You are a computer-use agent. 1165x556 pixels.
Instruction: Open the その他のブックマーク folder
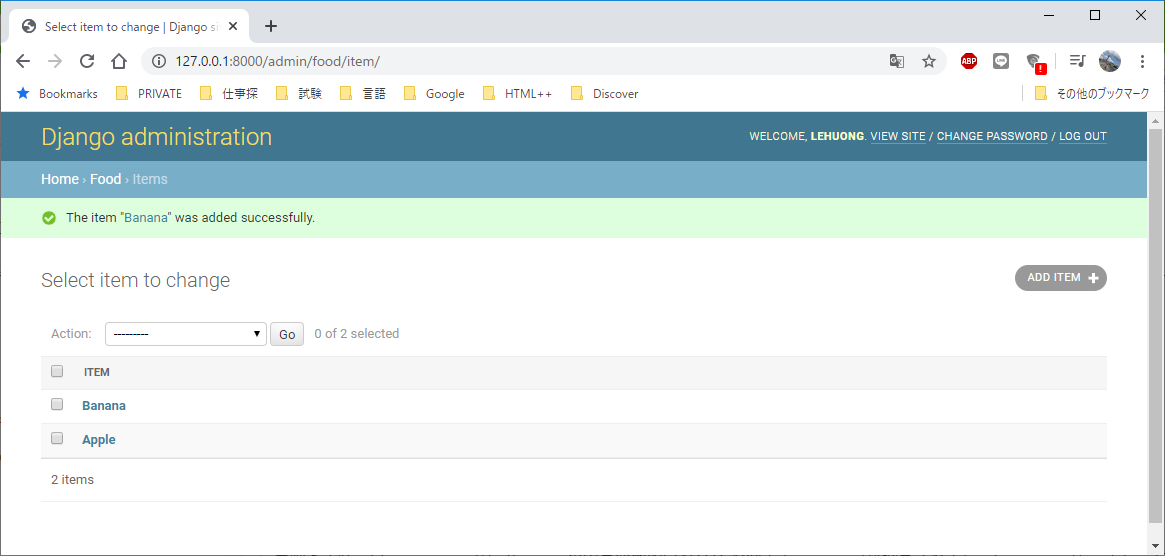(1092, 94)
